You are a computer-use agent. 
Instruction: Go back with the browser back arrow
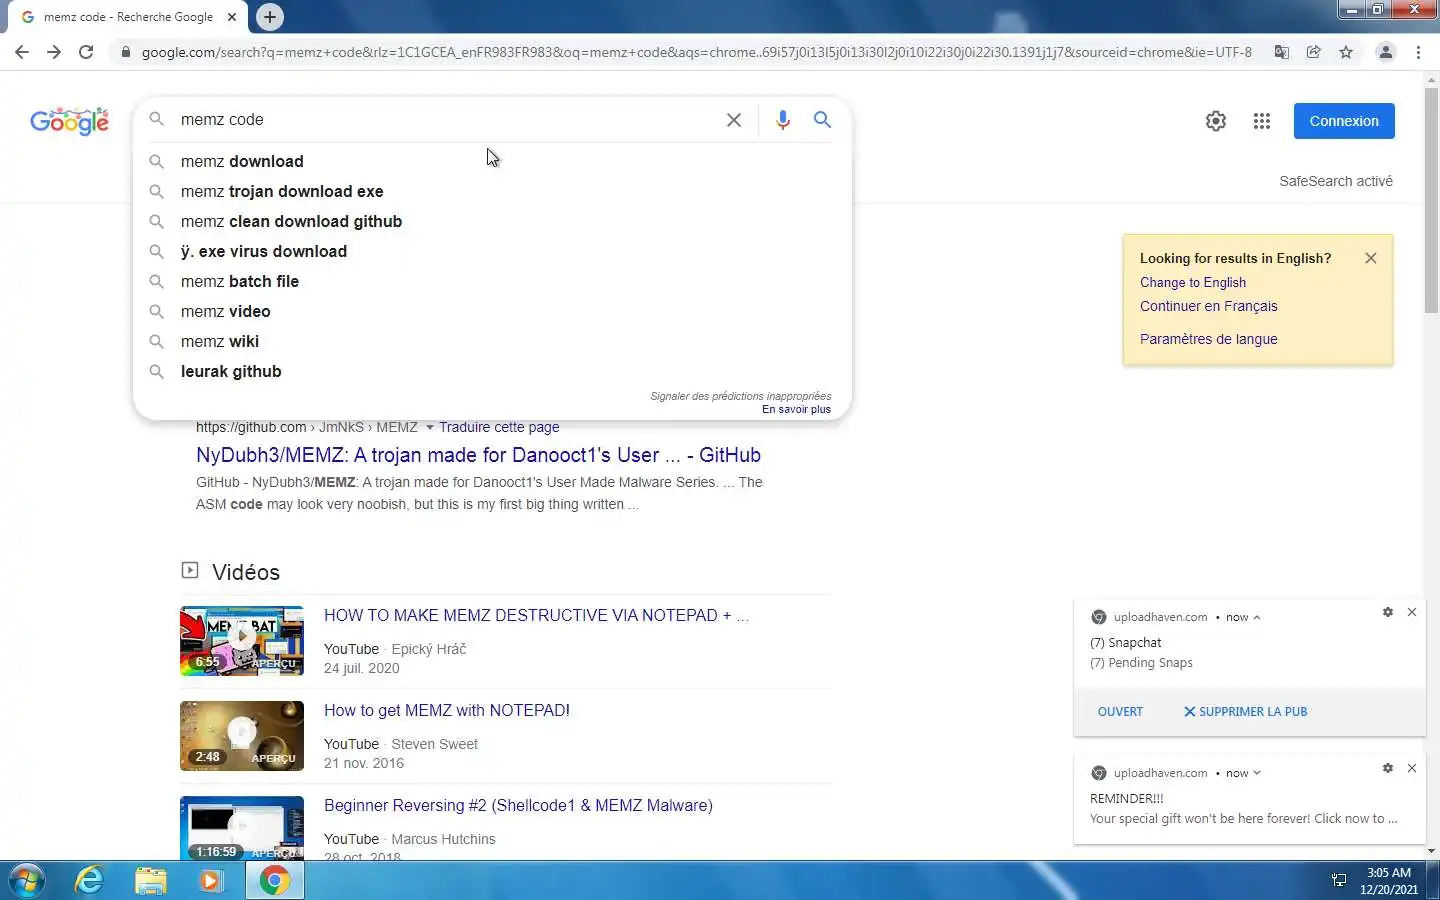coord(22,52)
